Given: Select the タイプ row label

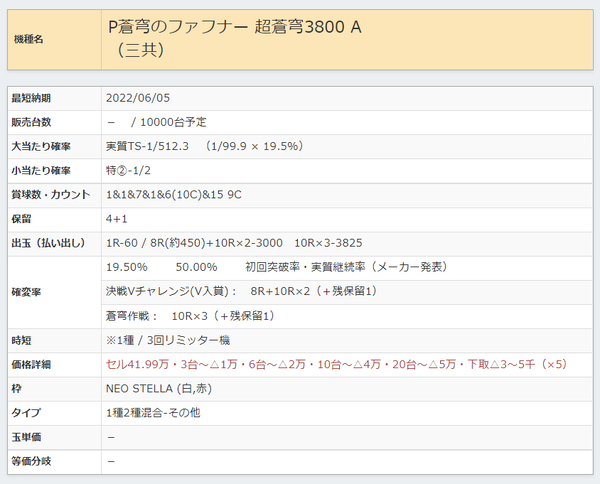Looking at the screenshot, I should 26,413.
